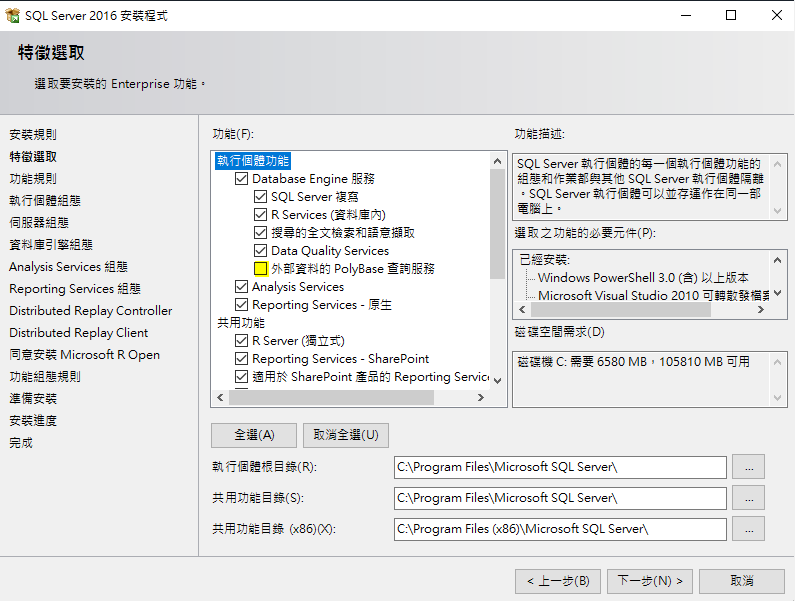The image size is (795, 601).
Task: Click Distributed Replay Client sidebar step
Action: (x=79, y=333)
